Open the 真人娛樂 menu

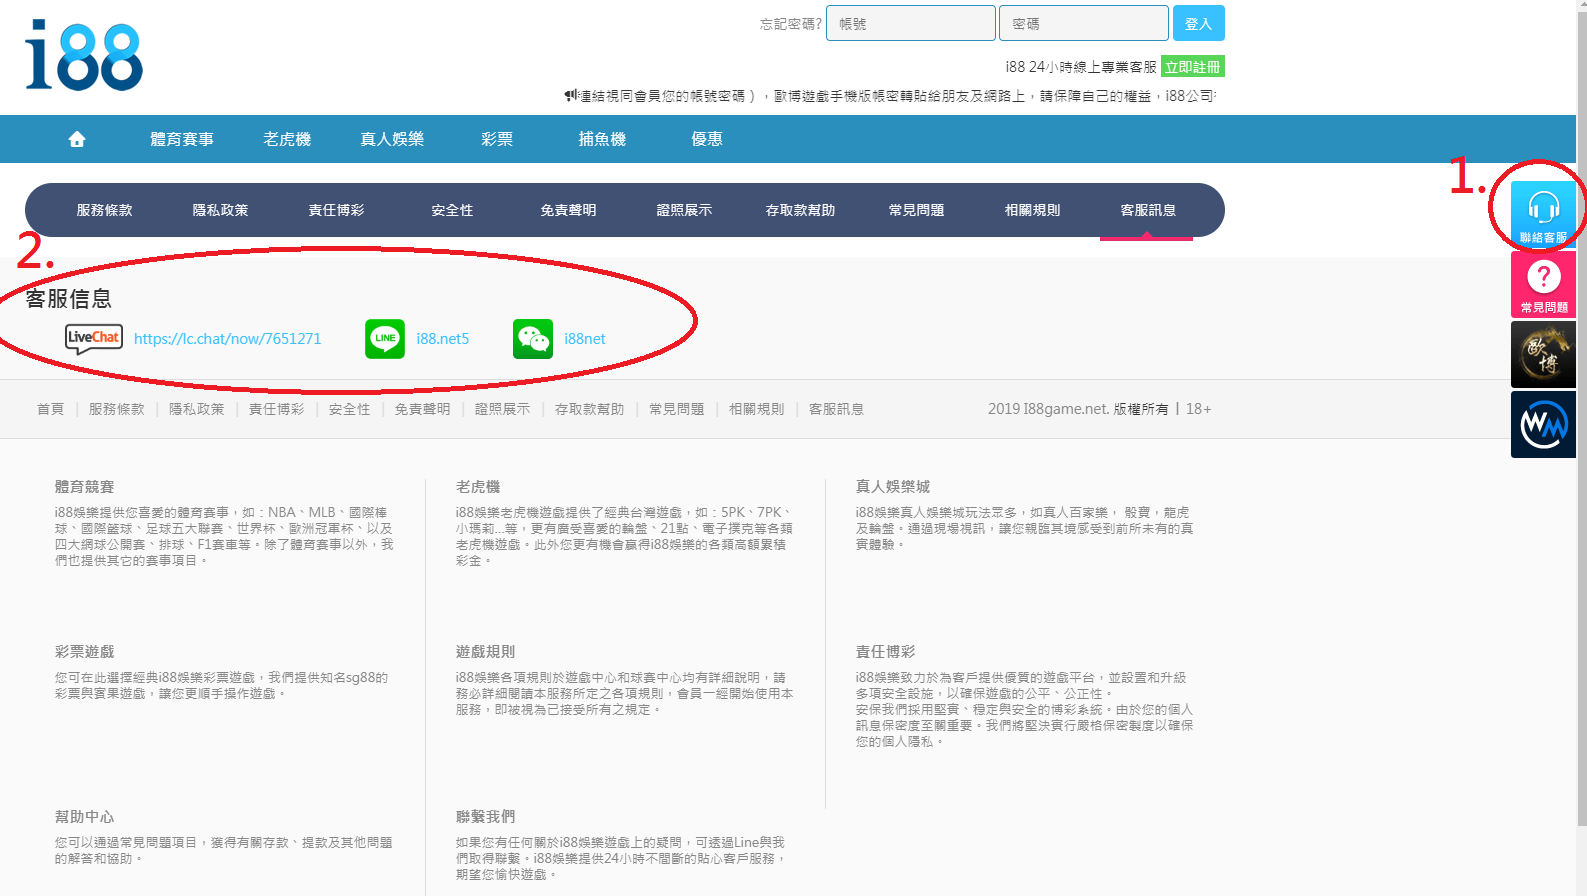[392, 139]
